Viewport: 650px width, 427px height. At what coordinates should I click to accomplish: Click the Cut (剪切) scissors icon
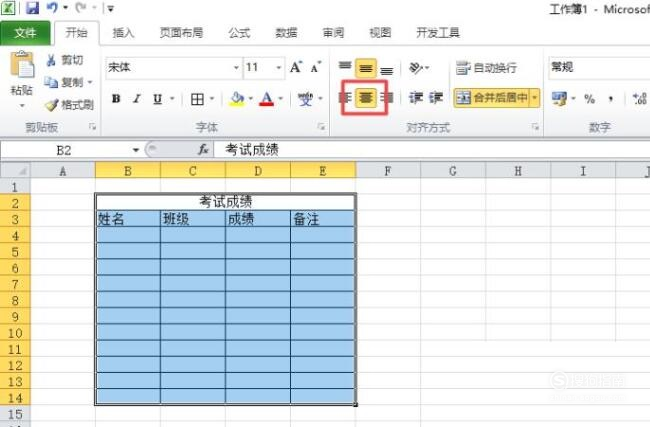52,61
